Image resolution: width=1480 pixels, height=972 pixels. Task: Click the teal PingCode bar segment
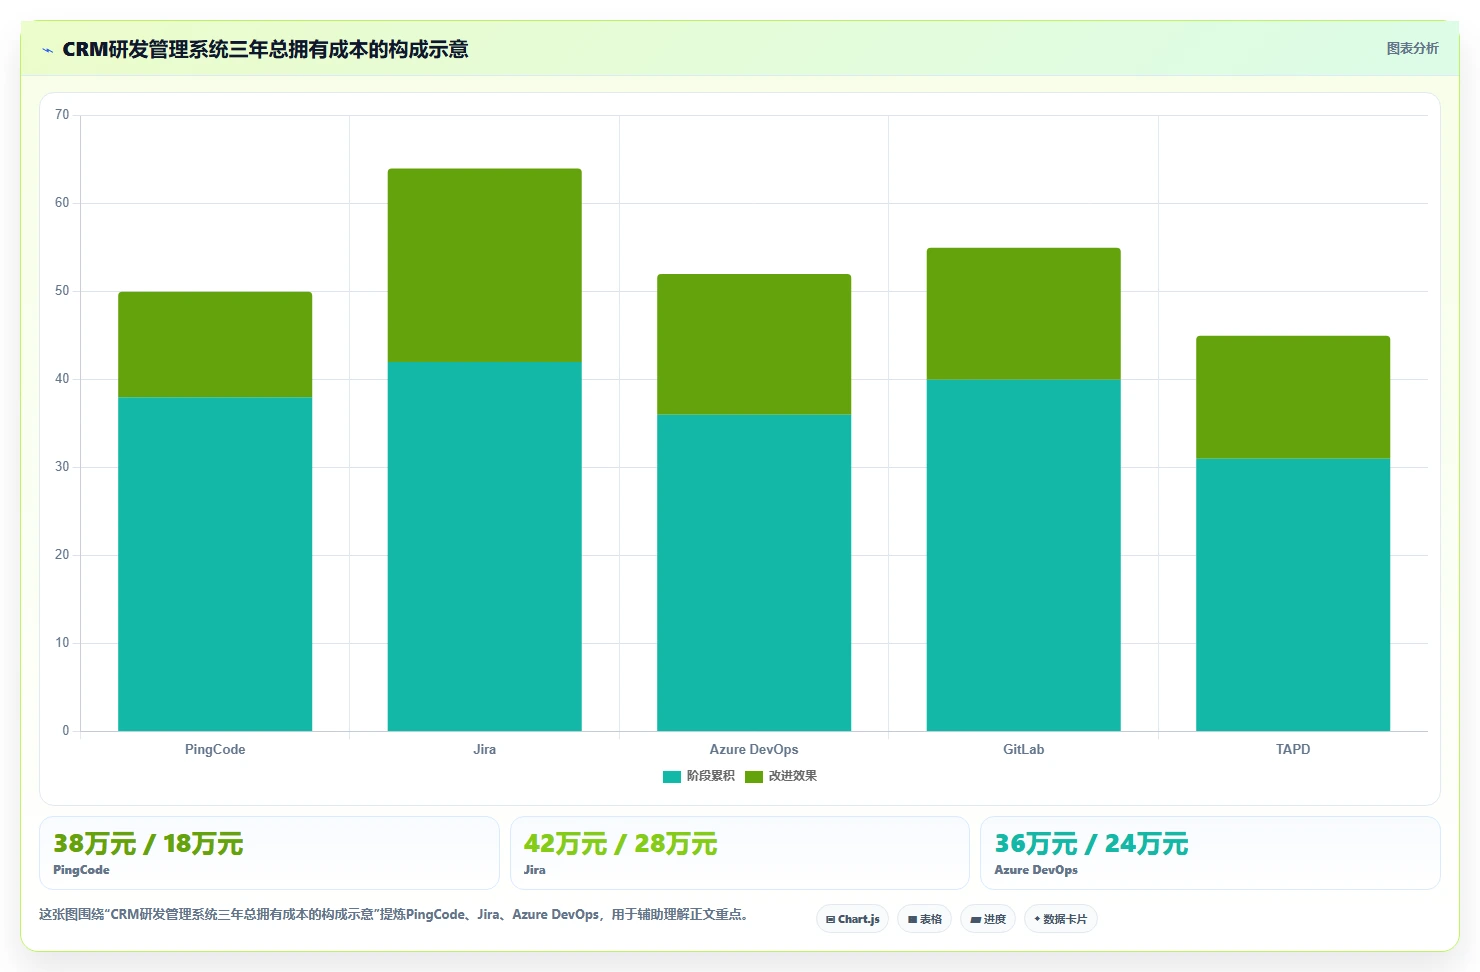[x=215, y=564]
